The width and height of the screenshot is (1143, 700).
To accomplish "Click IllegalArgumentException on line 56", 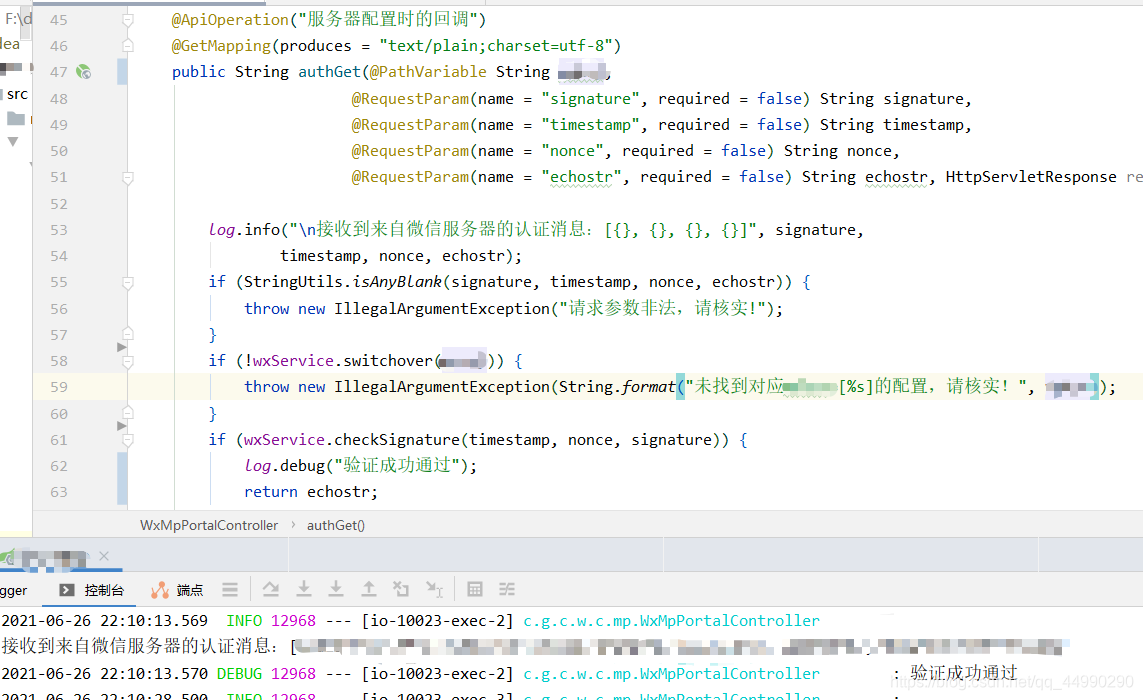I will point(442,308).
